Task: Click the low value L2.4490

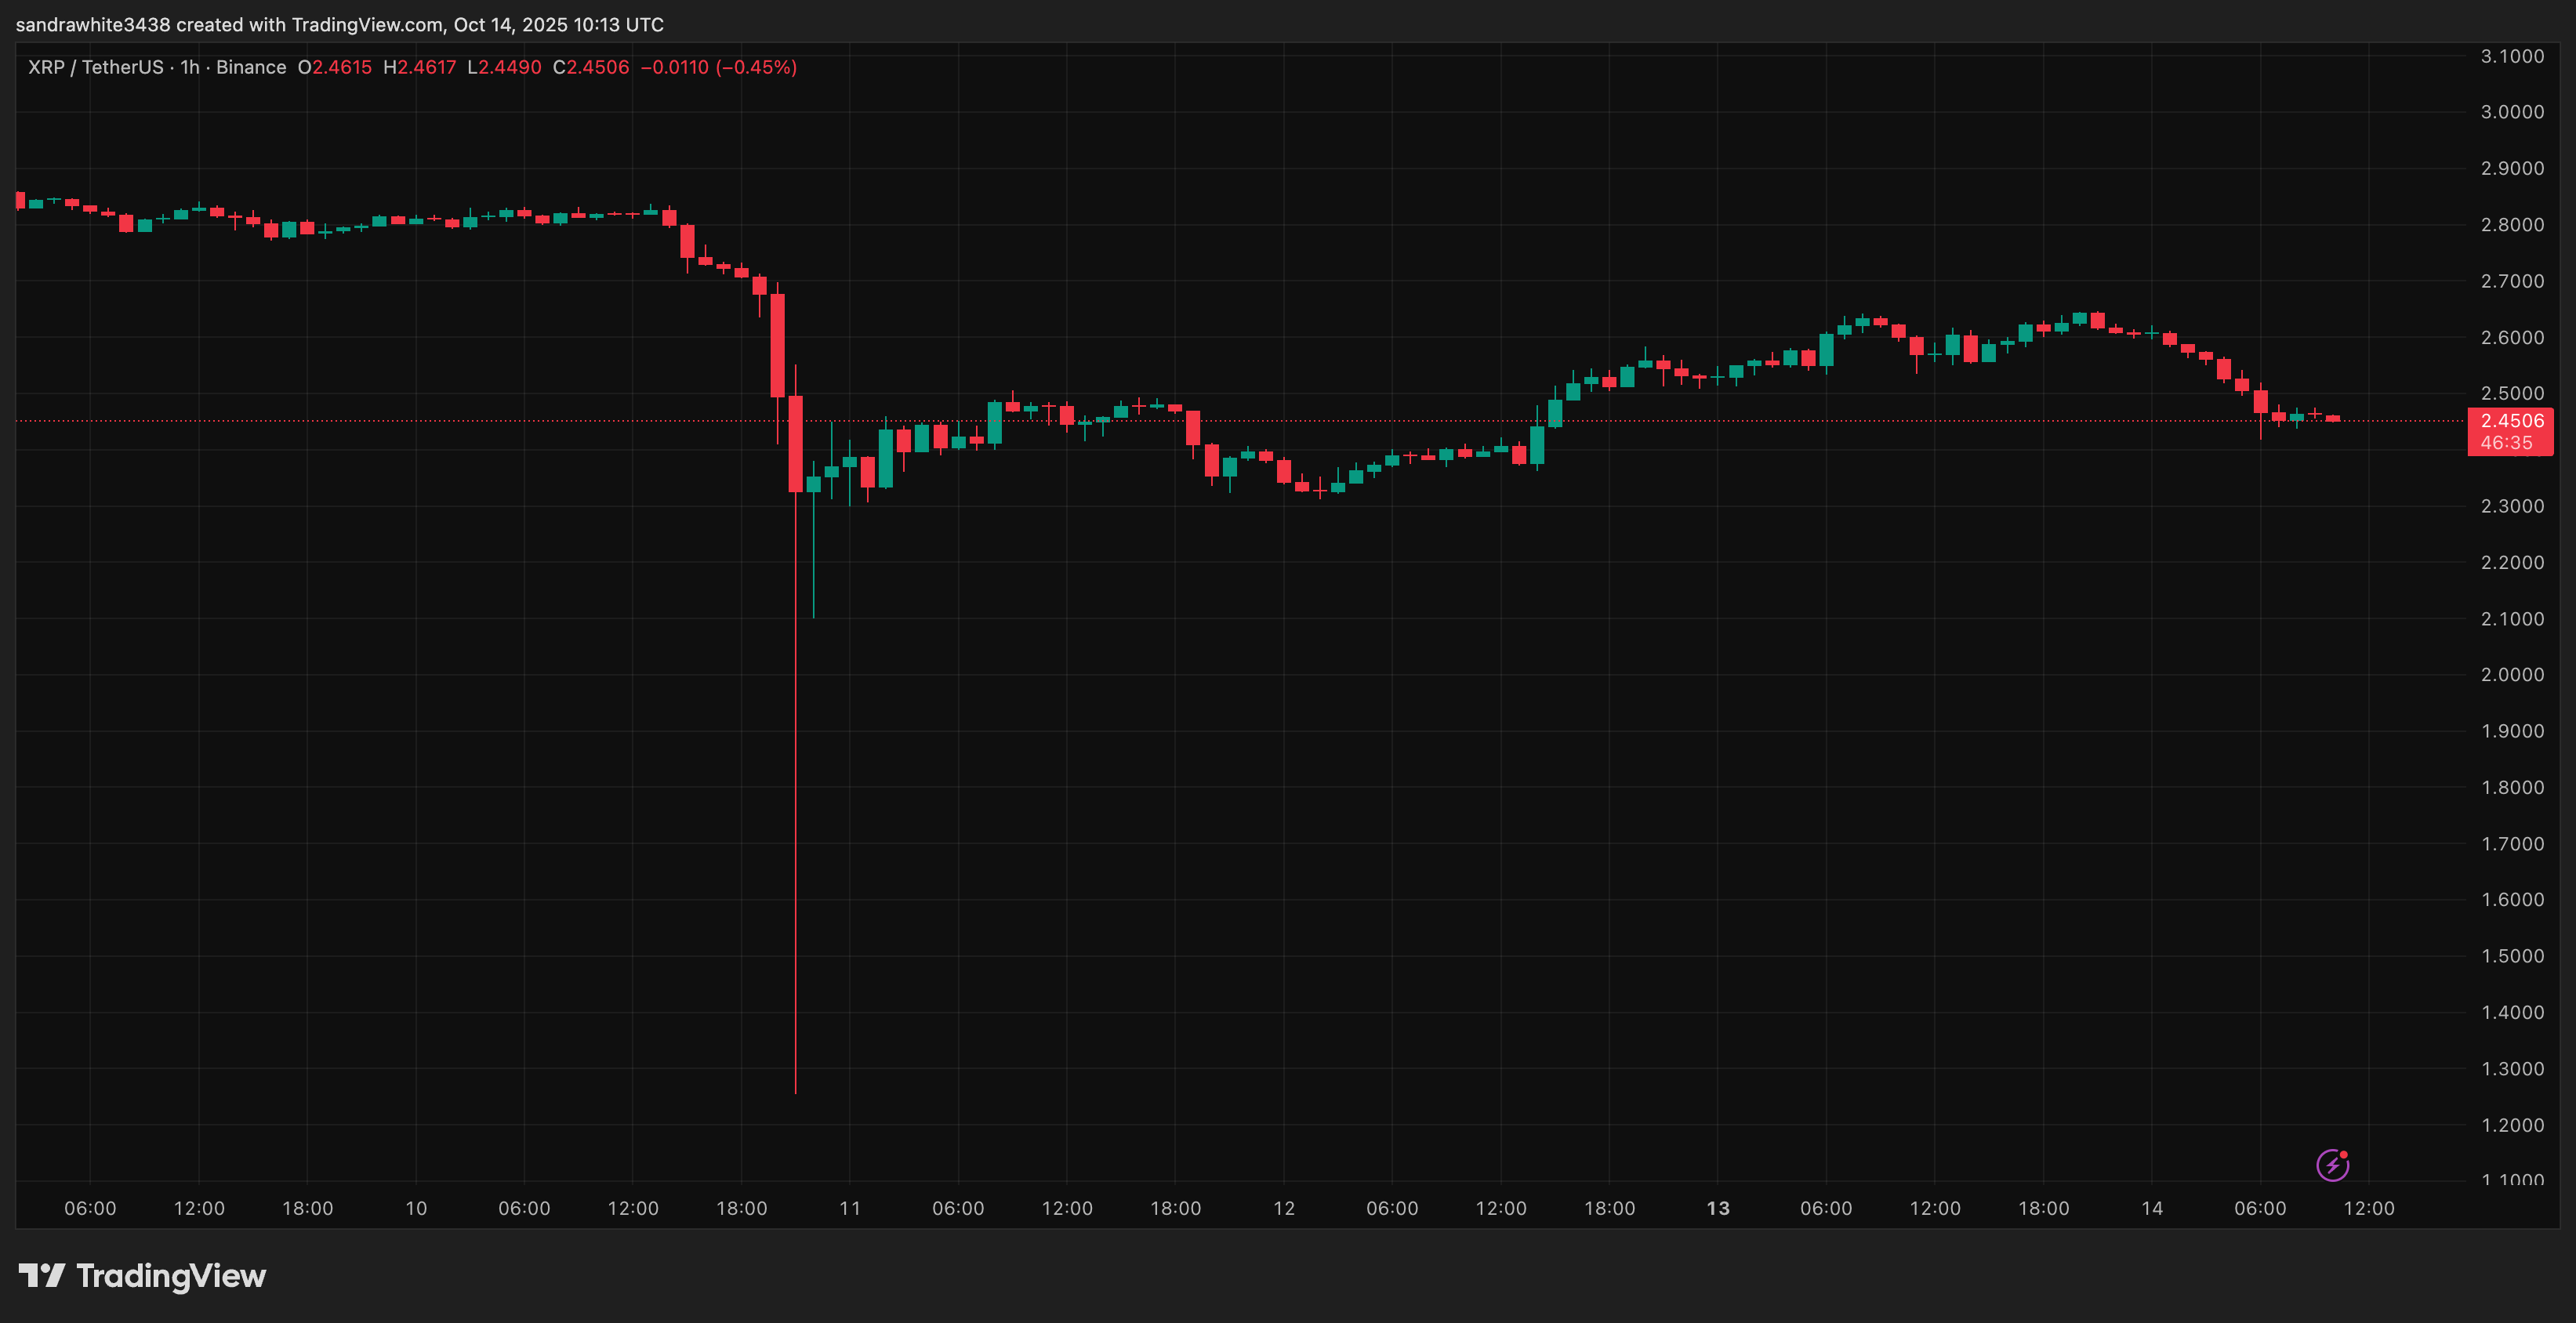Action: (504, 67)
